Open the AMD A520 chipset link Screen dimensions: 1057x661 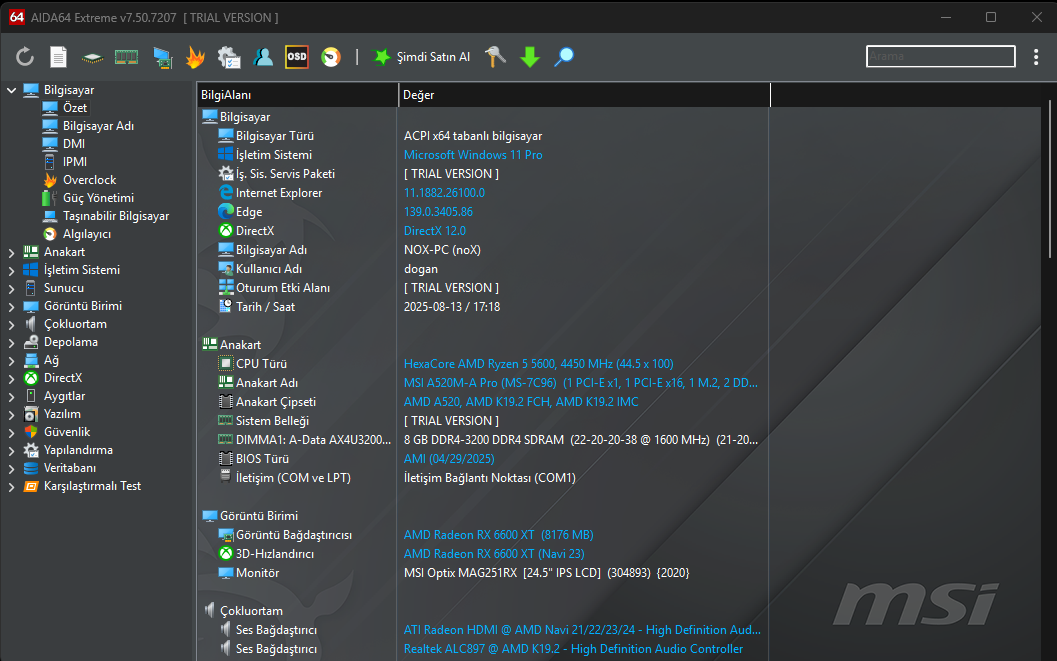[x=521, y=402]
